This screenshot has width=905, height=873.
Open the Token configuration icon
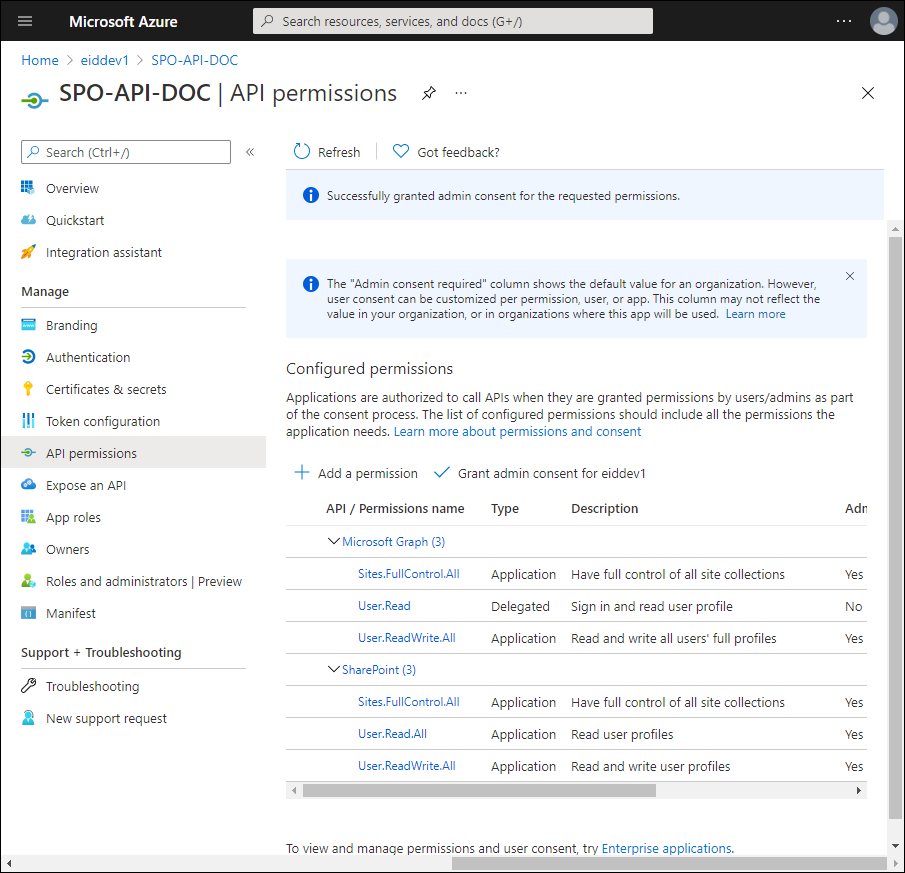coord(28,421)
